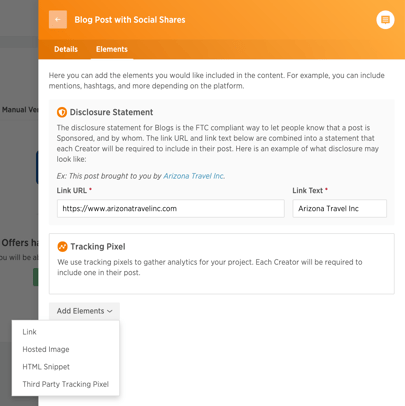405x406 pixels.
Task: Click the Link Text input field
Action: [340, 209]
